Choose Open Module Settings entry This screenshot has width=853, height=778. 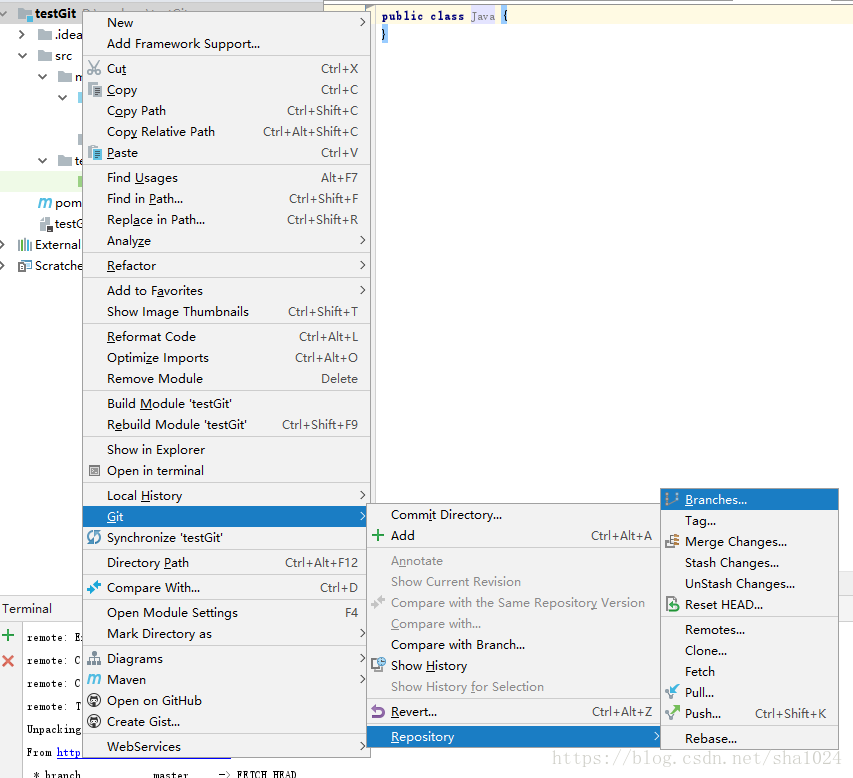tap(226, 613)
